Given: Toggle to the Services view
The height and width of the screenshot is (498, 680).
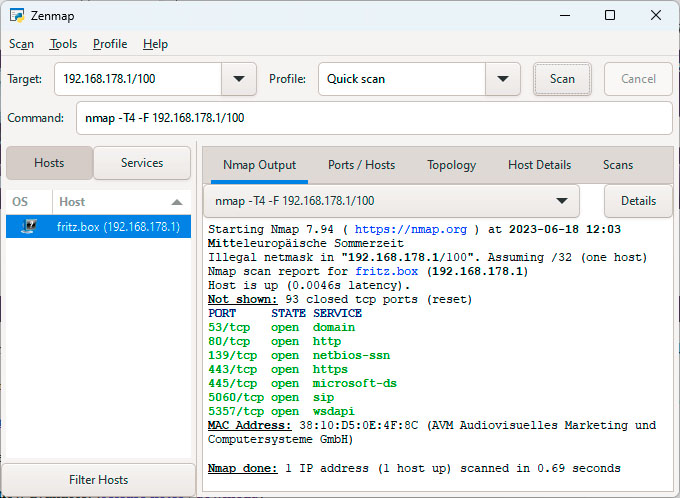Looking at the screenshot, I should (142, 163).
